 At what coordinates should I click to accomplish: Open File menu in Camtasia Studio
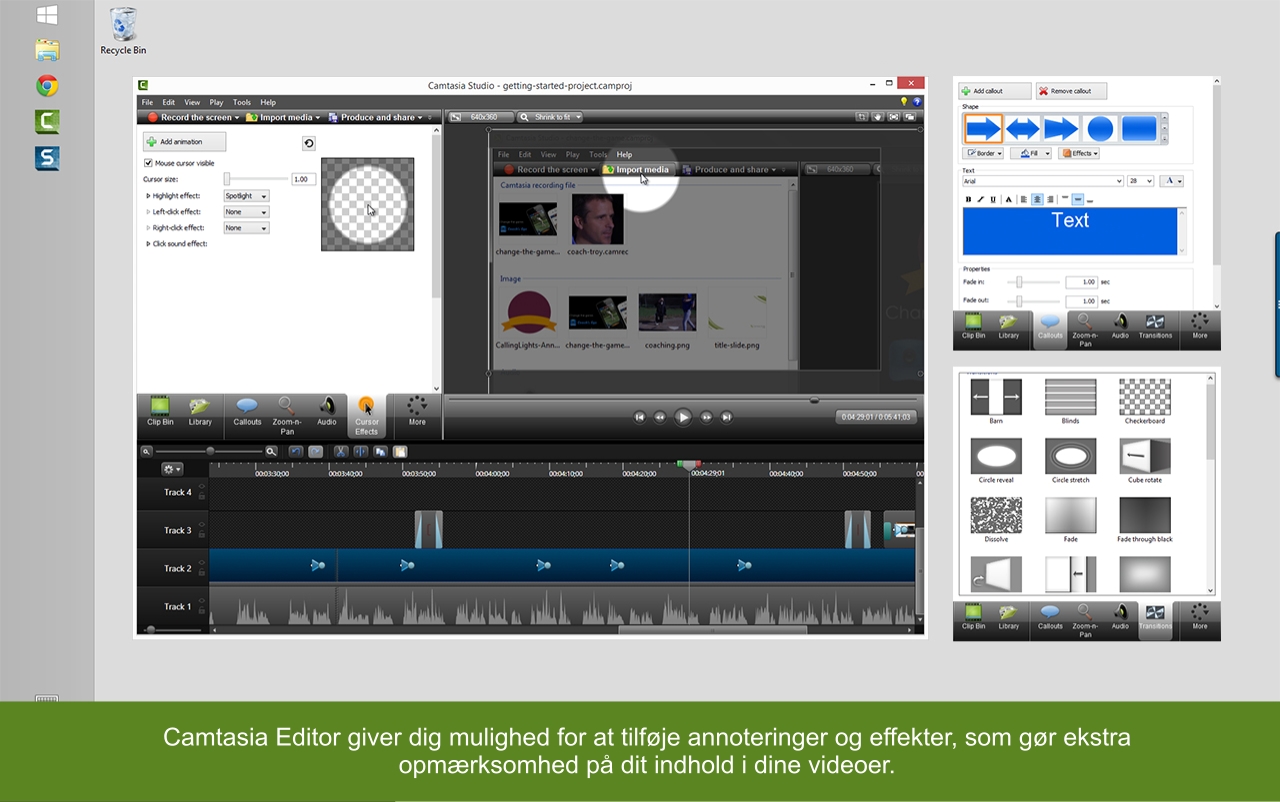coord(147,102)
